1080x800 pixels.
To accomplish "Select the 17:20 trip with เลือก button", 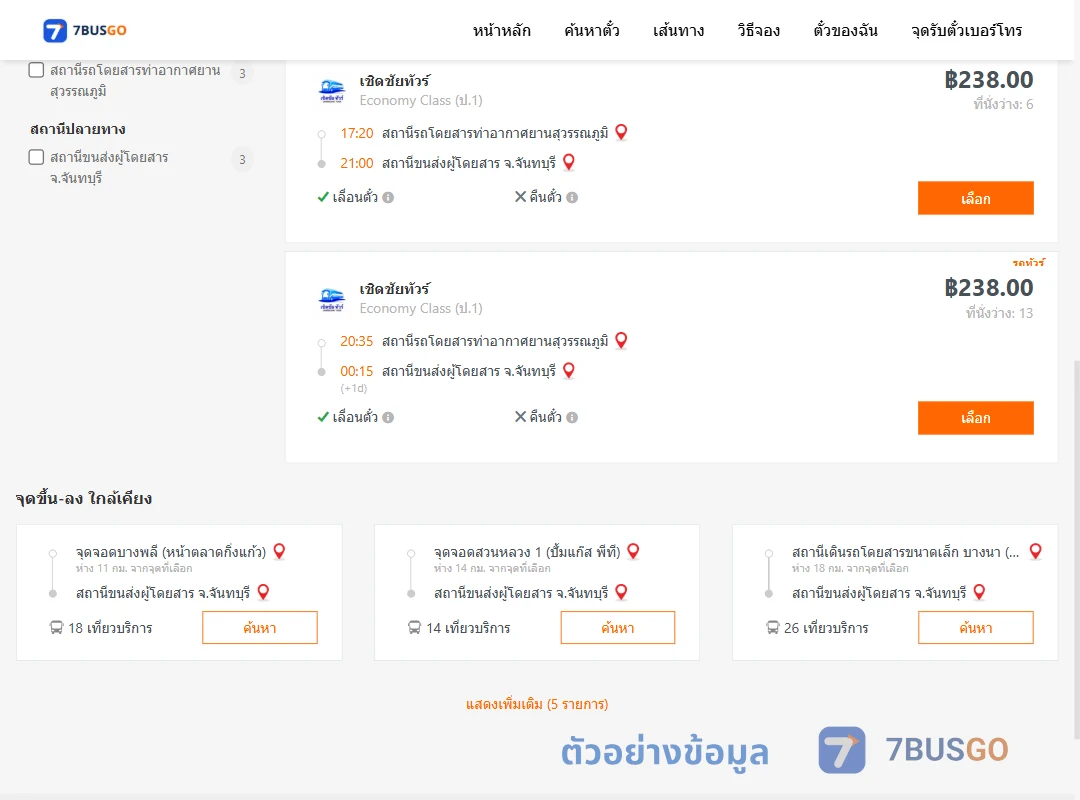I will [975, 198].
